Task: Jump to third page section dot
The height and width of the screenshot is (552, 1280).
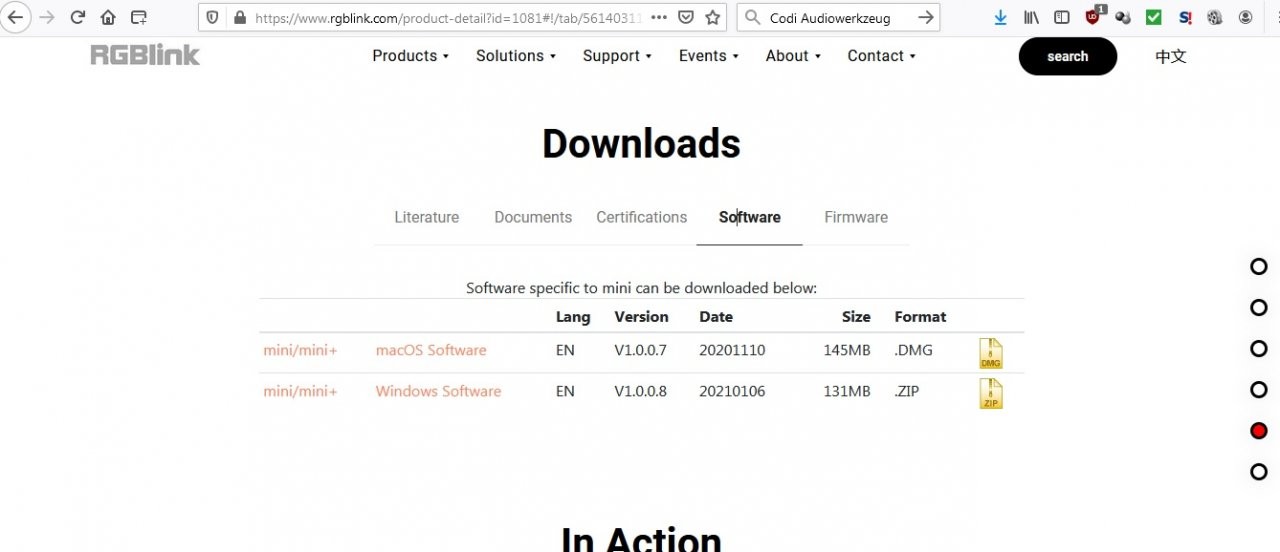Action: pyautogui.click(x=1259, y=348)
